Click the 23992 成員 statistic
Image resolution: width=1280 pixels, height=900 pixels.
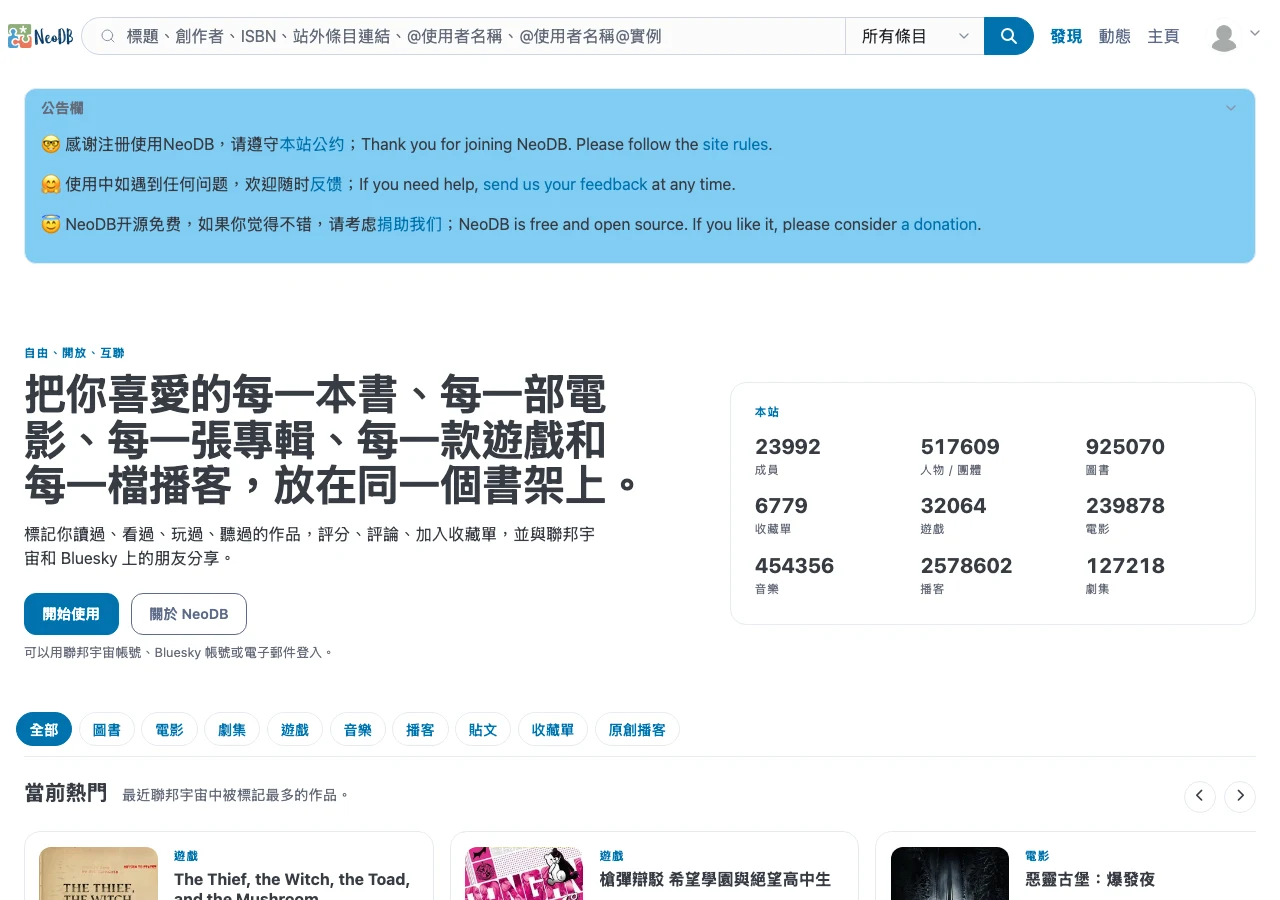pyautogui.click(x=788, y=456)
